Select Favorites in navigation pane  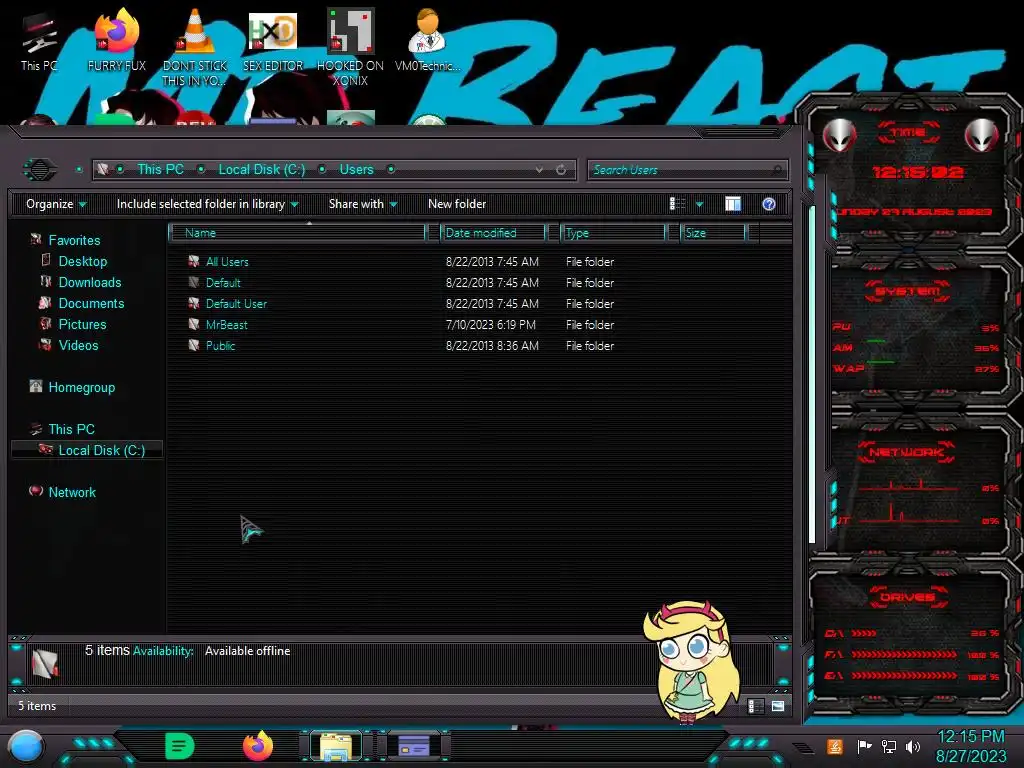pos(74,240)
